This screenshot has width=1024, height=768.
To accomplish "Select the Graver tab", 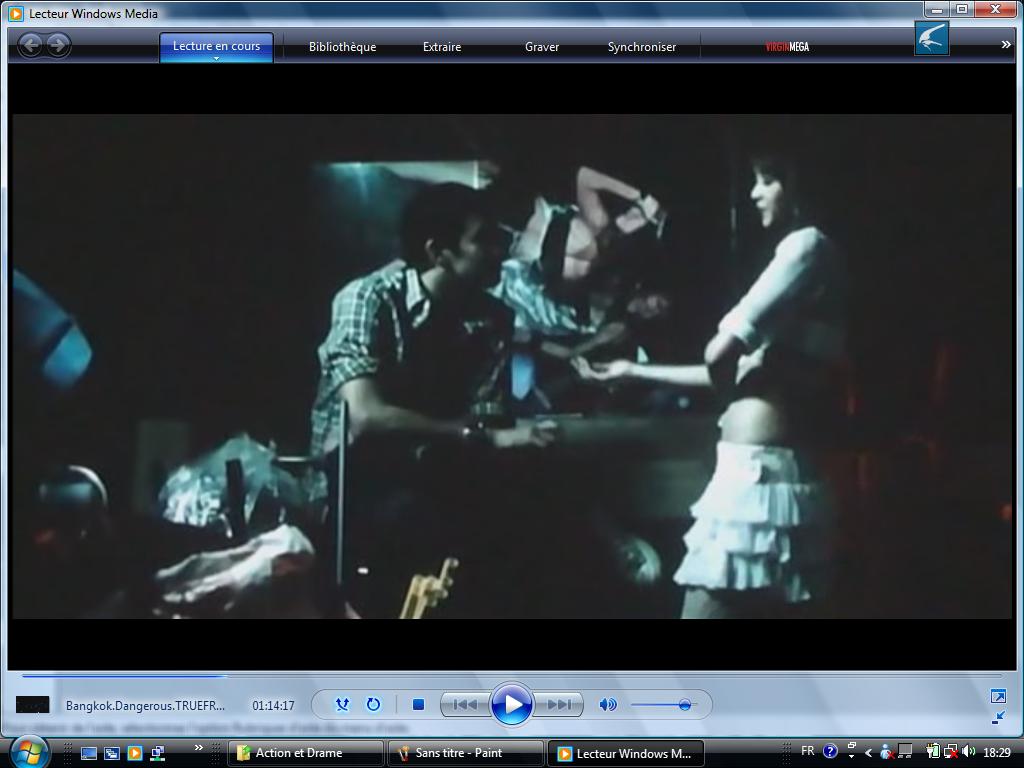I will [542, 47].
